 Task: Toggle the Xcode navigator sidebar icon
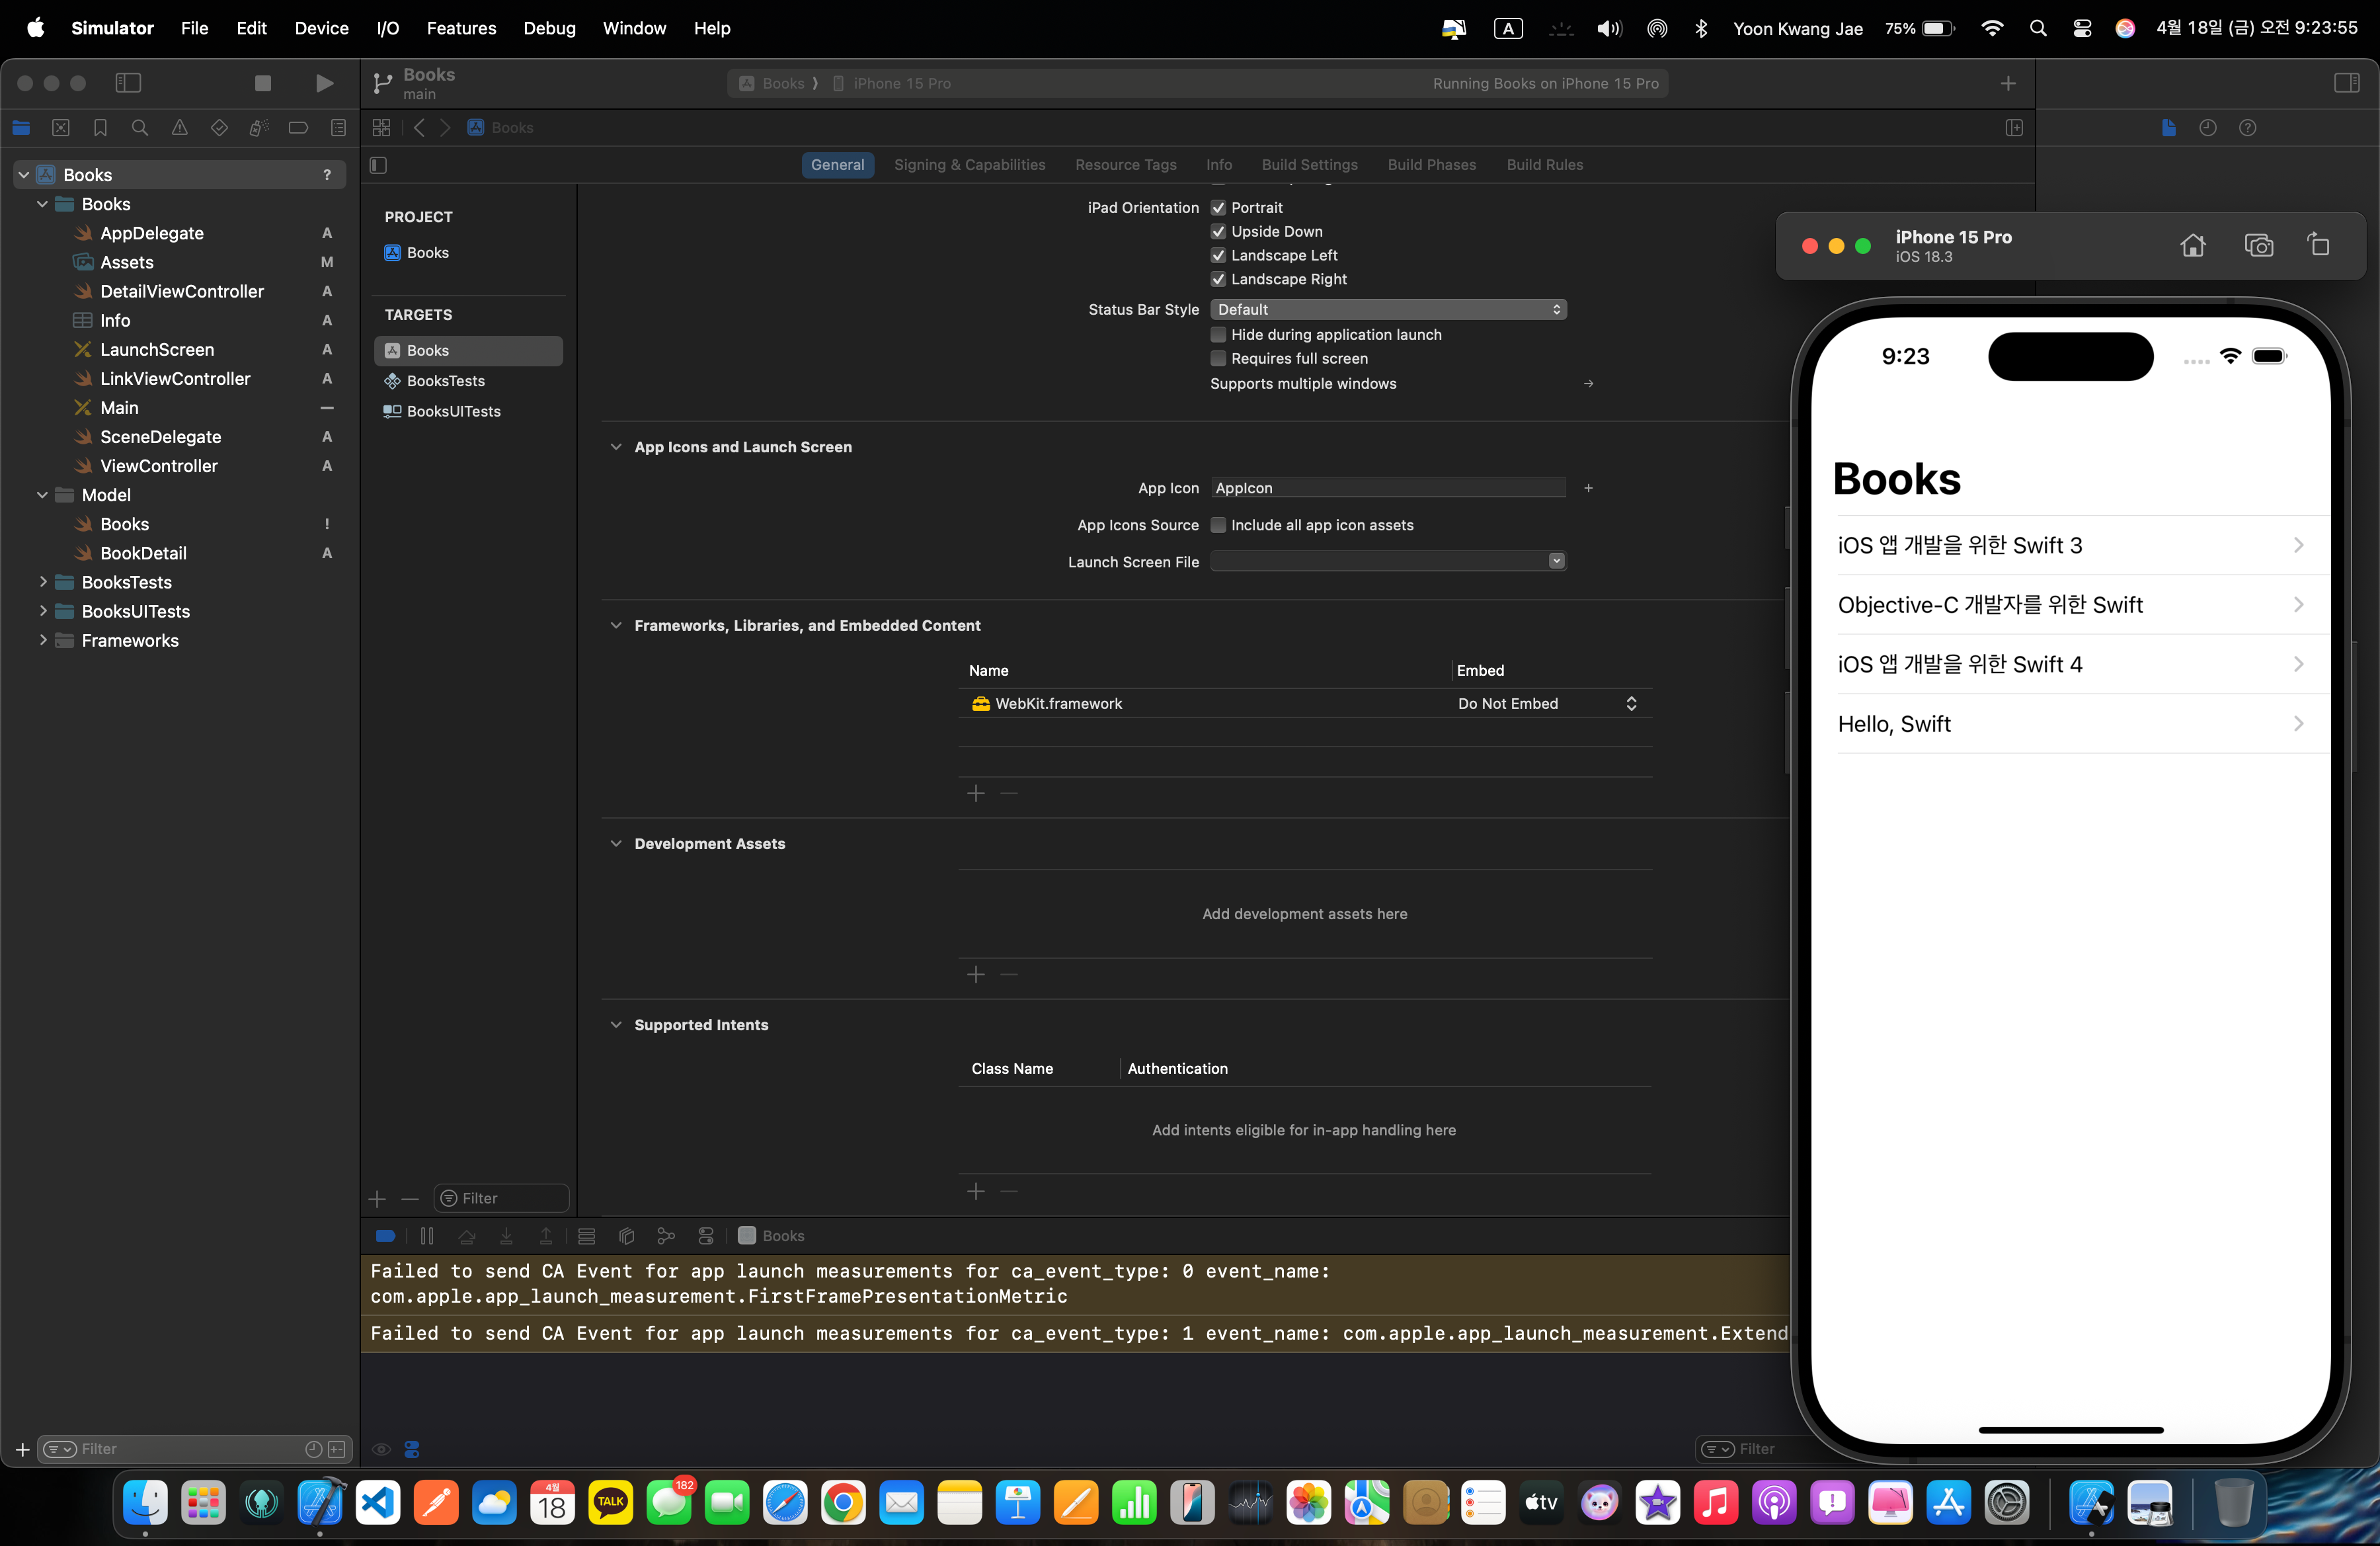128,83
